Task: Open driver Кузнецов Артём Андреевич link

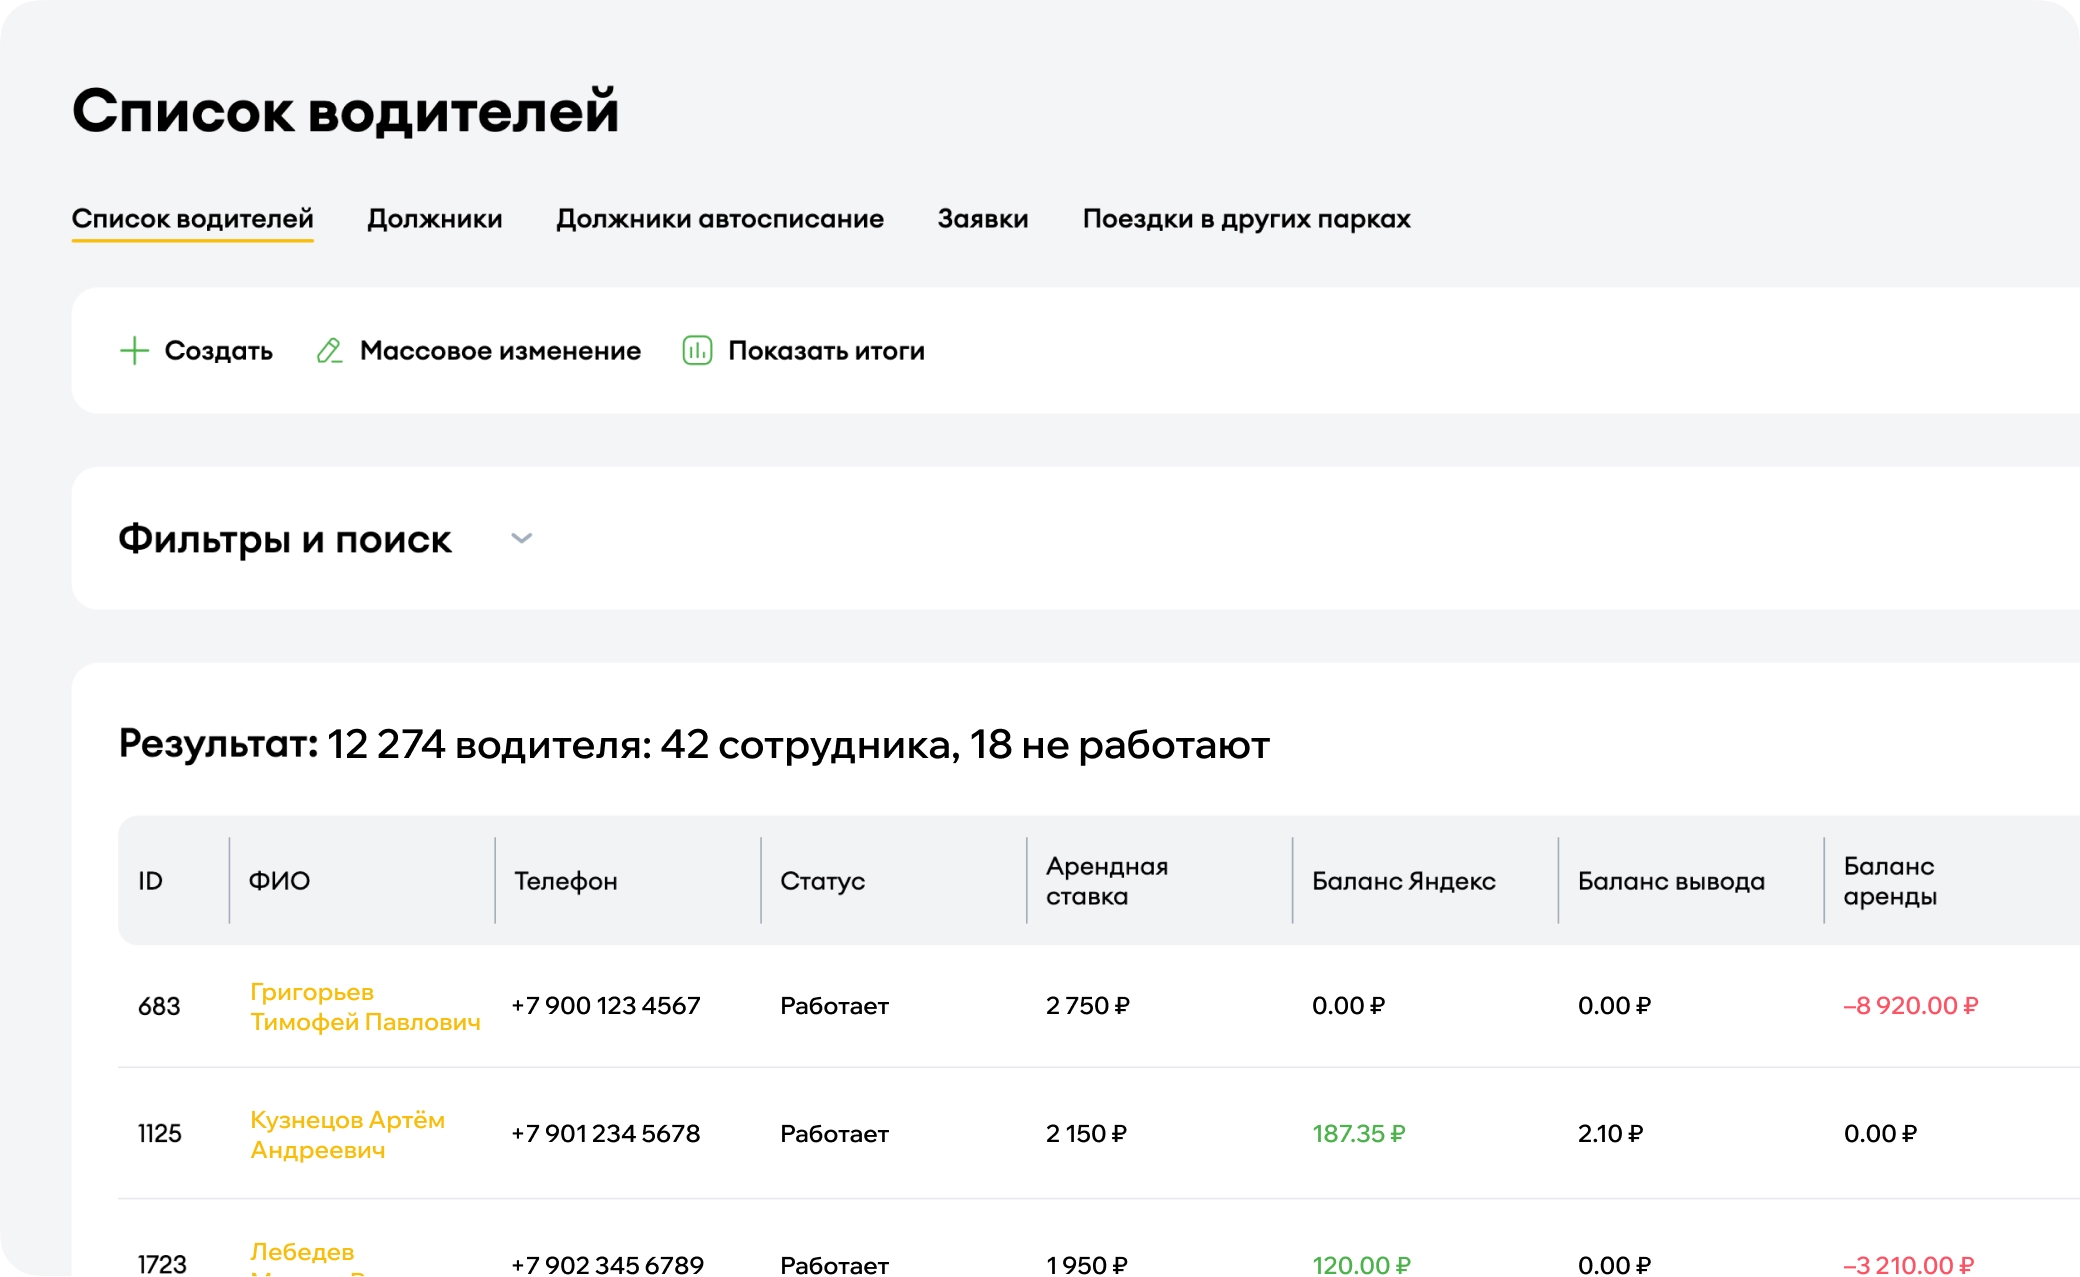Action: (346, 1135)
